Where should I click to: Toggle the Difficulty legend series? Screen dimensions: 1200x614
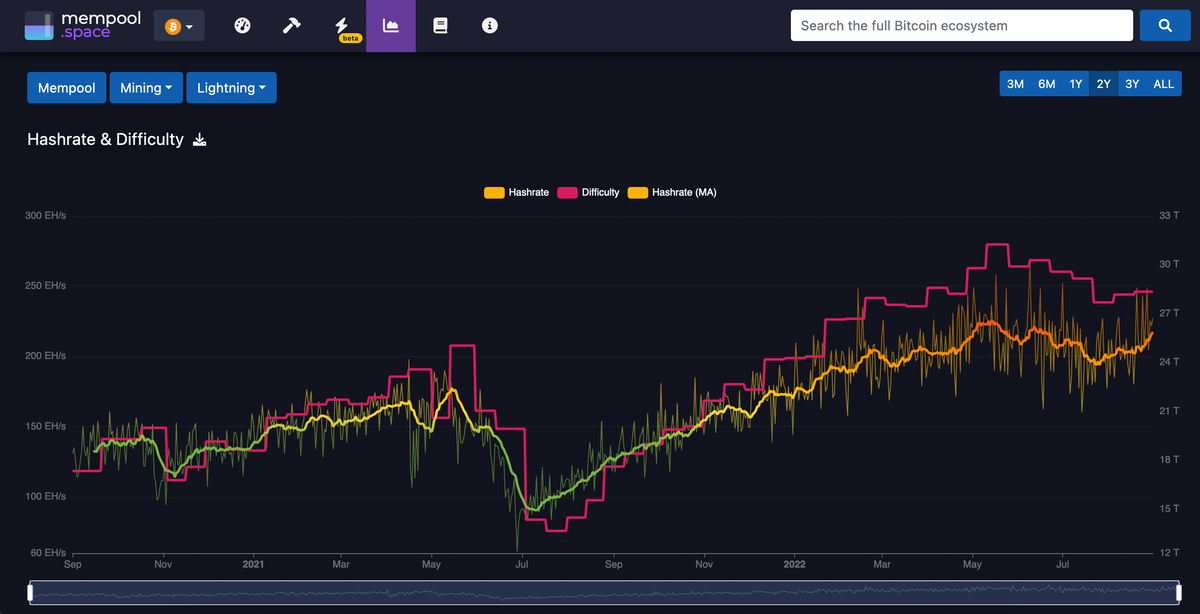click(589, 192)
